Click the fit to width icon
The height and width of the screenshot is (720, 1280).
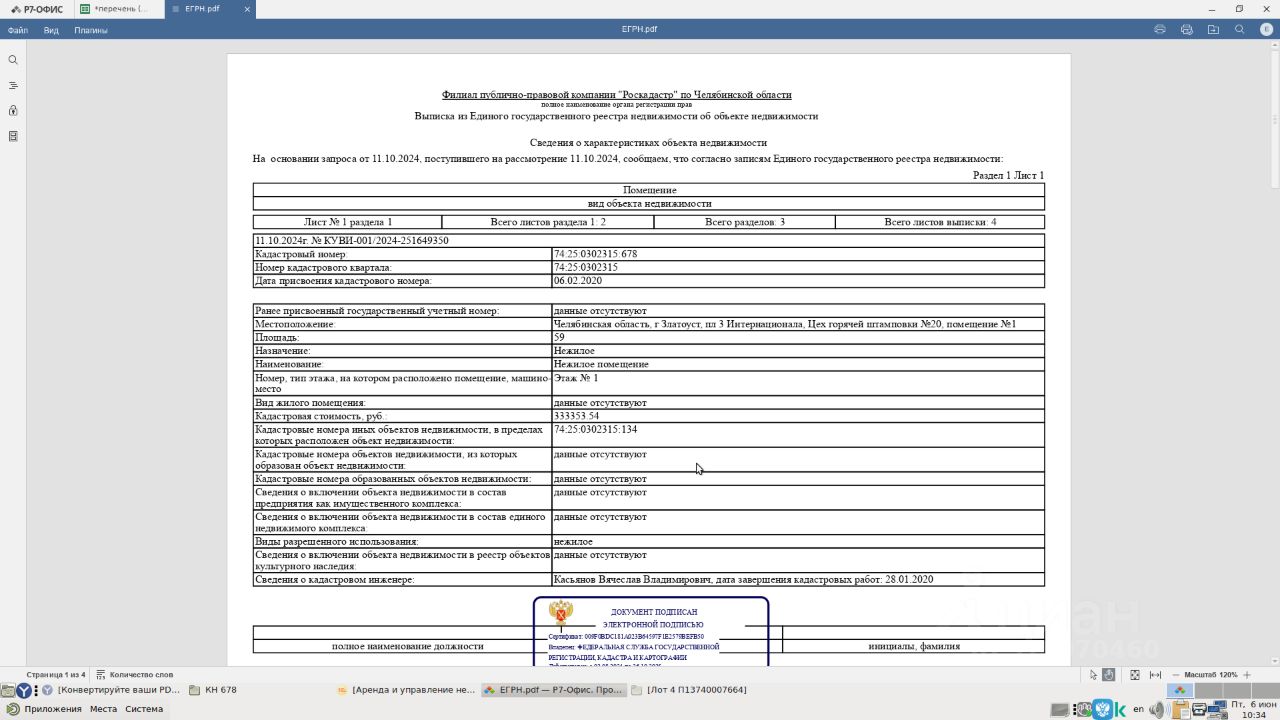pos(1155,675)
